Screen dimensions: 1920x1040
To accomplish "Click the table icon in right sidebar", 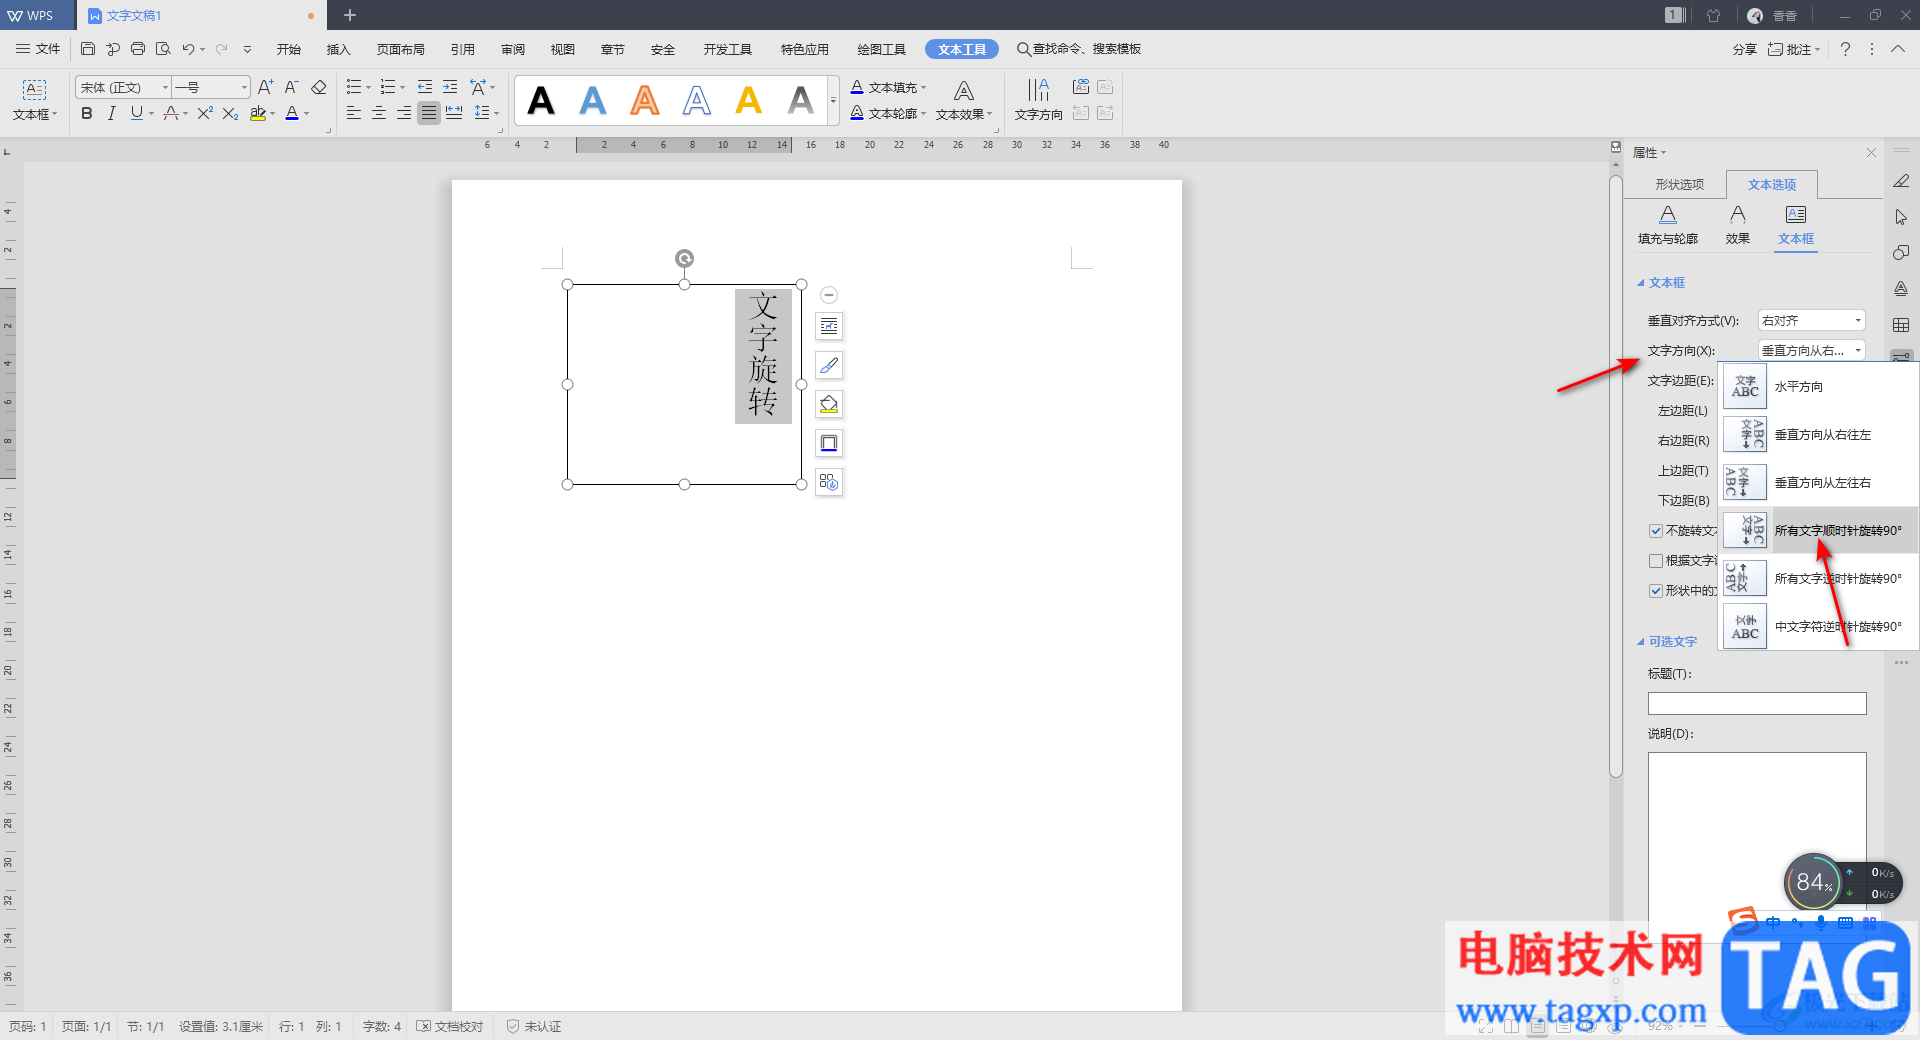I will 1901,325.
